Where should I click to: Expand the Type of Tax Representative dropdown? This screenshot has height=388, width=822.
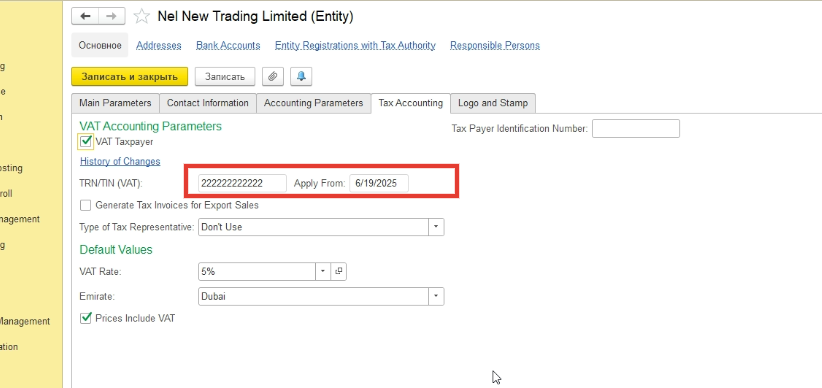pyautogui.click(x=436, y=227)
